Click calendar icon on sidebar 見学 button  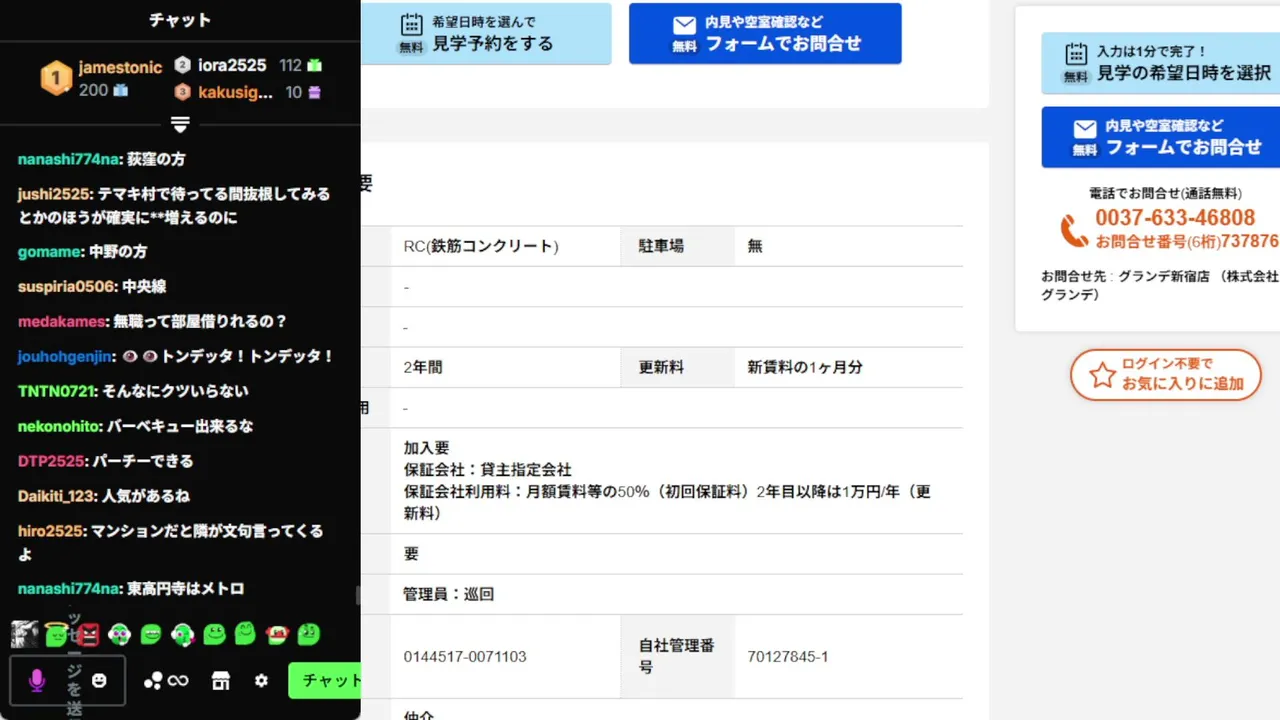tap(1076, 54)
